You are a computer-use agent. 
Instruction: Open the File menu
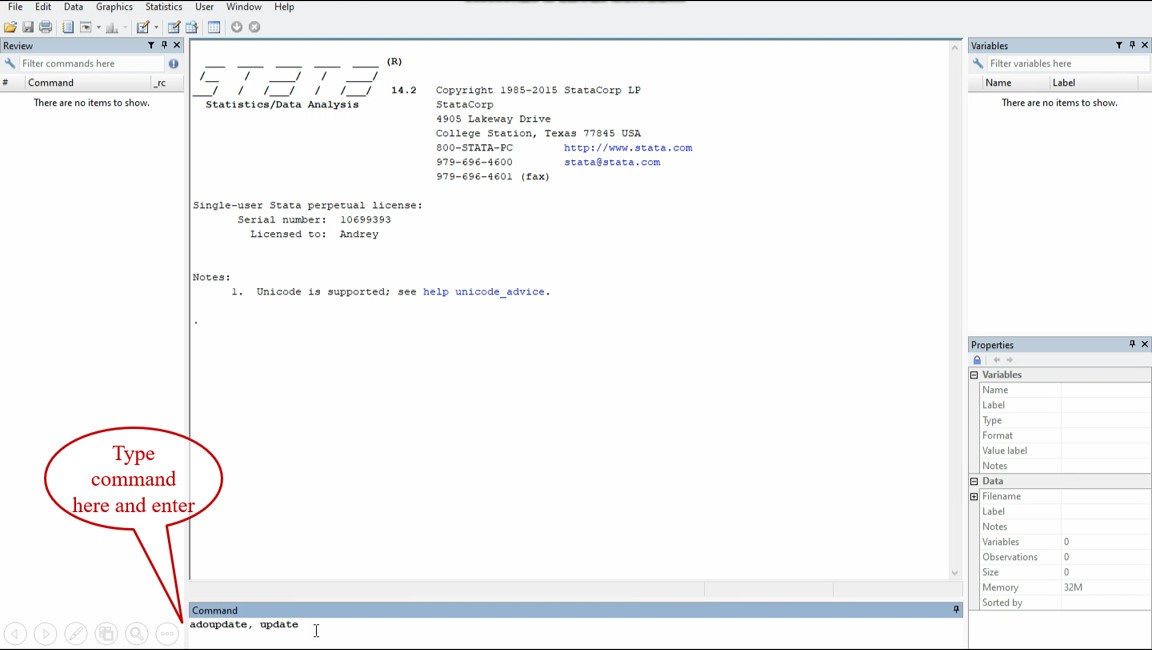(x=15, y=7)
